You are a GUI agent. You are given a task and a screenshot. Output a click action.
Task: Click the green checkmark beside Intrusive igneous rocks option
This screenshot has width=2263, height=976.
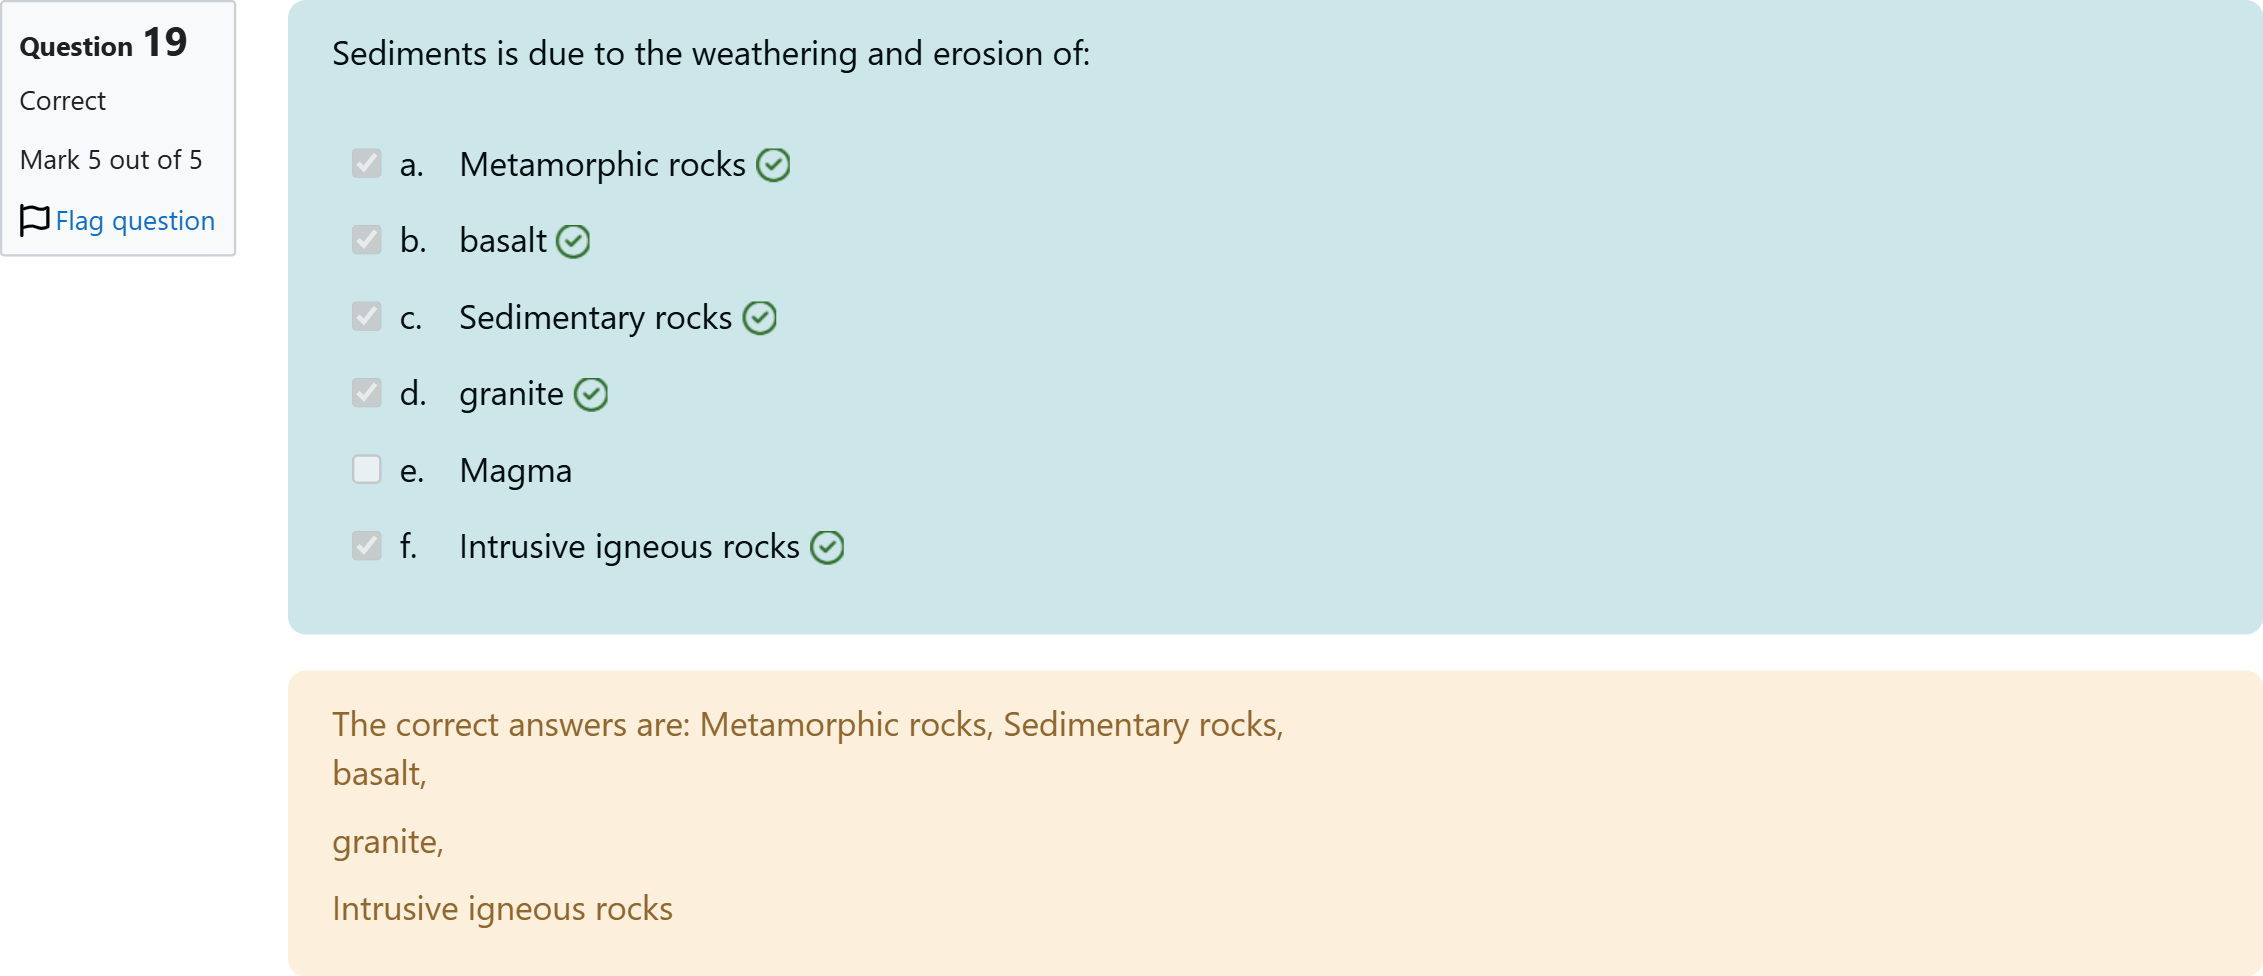(x=827, y=548)
